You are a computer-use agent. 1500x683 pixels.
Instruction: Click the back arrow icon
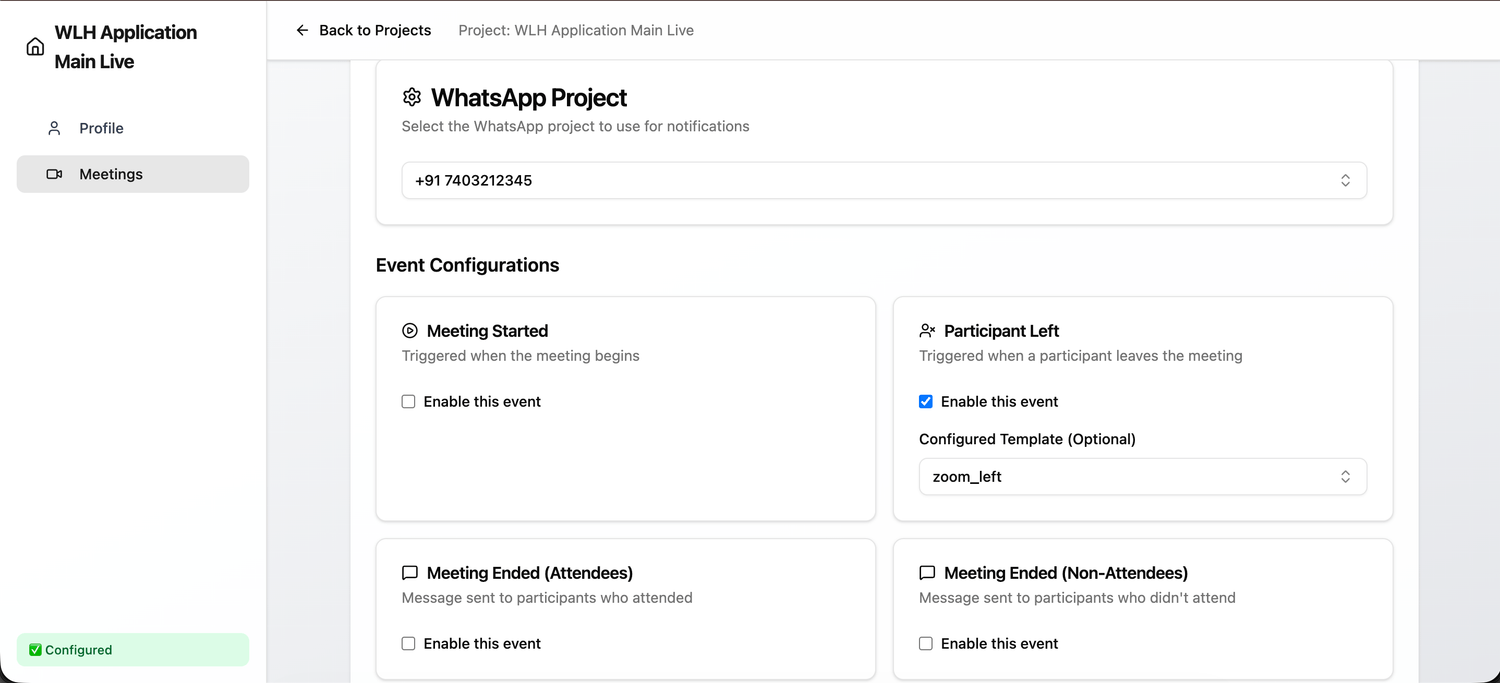pos(302,30)
